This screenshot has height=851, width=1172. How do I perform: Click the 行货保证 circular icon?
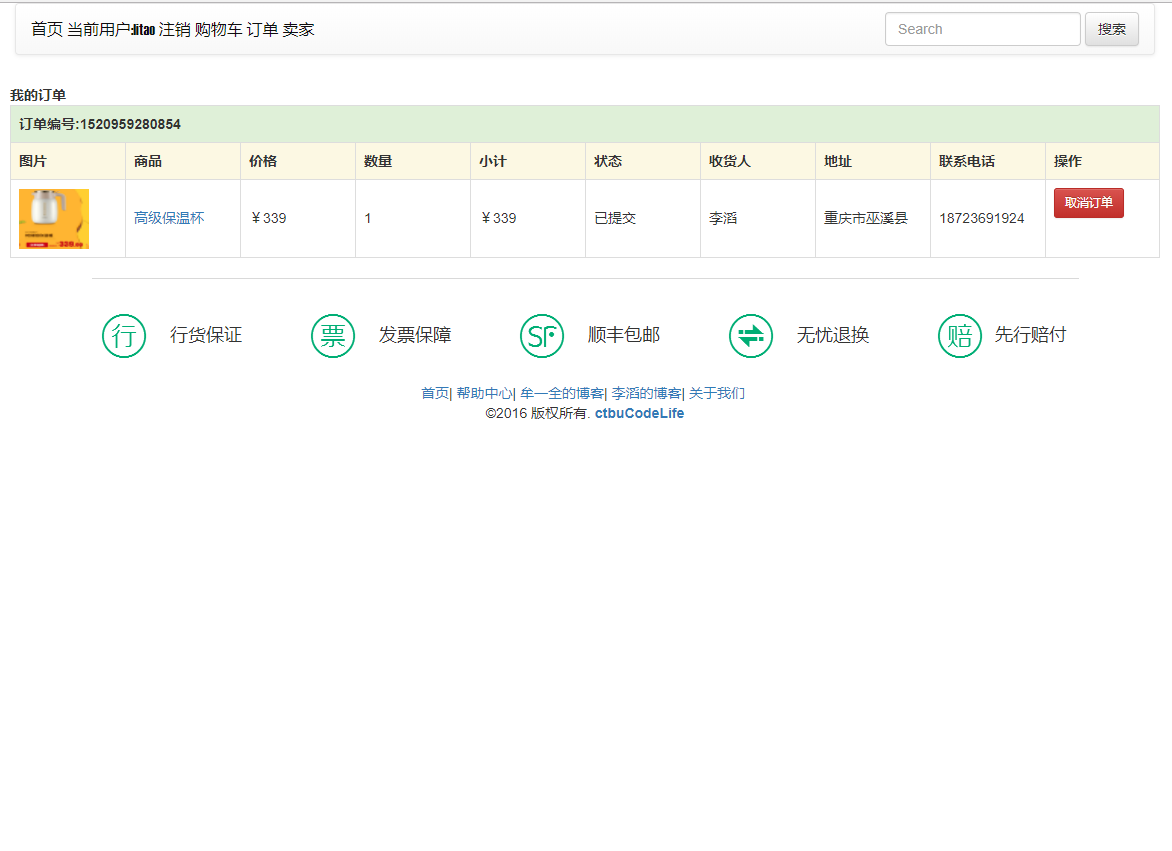click(124, 336)
